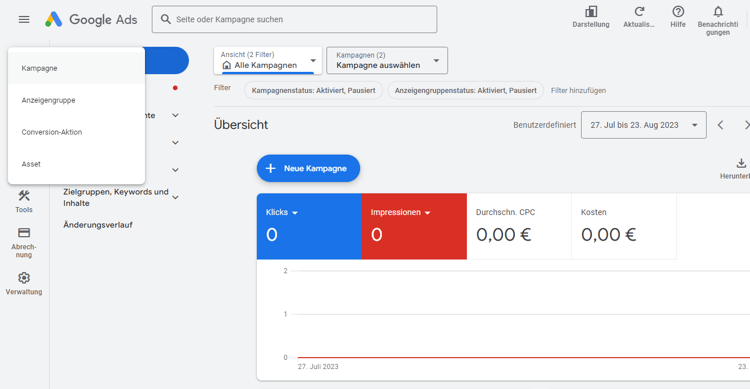Click Filter hinzufügen
This screenshot has height=389, width=750.
(x=578, y=90)
